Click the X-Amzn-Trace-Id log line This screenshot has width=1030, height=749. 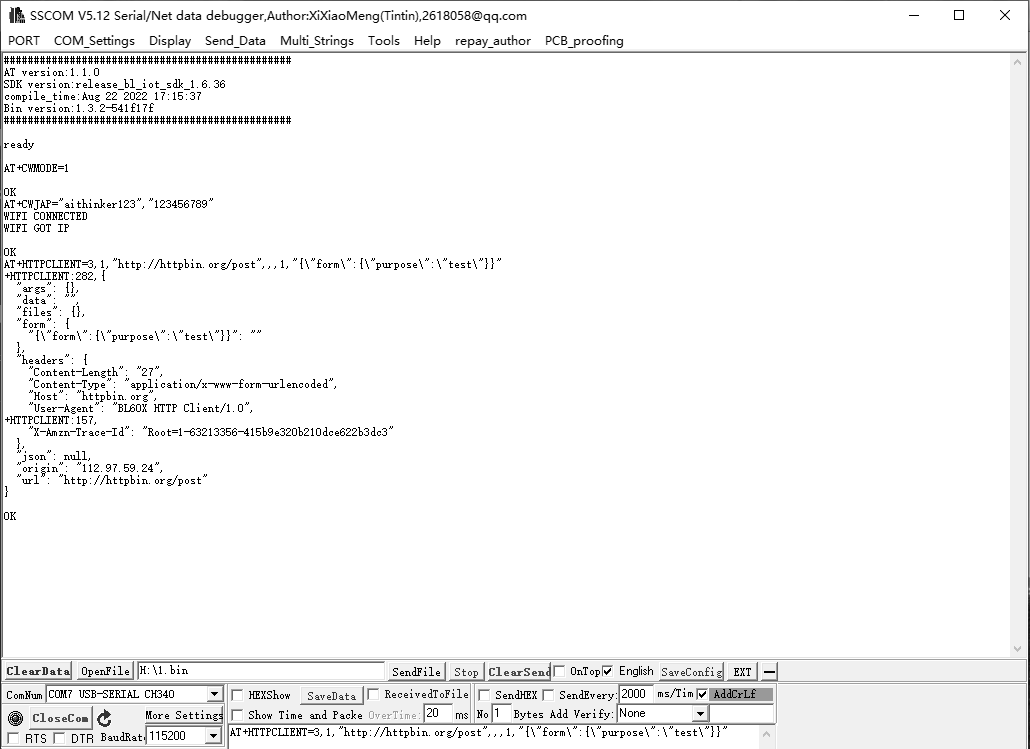click(x=211, y=432)
